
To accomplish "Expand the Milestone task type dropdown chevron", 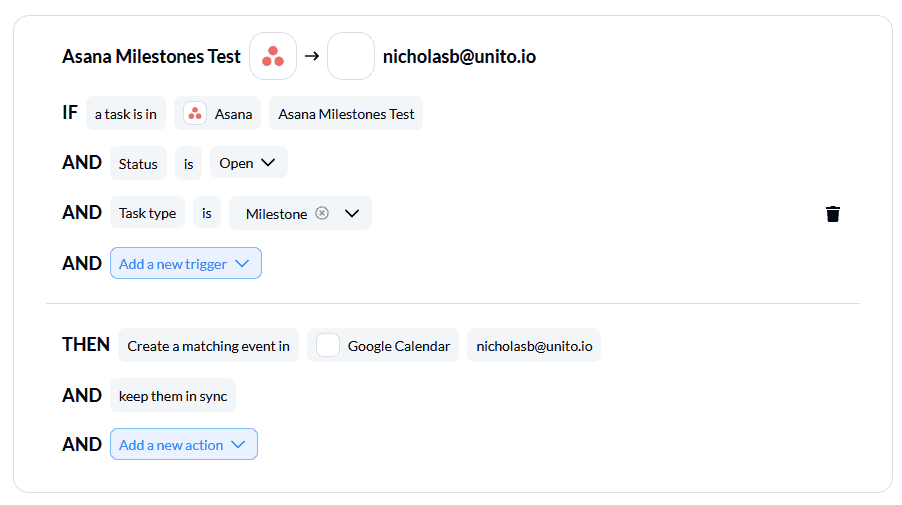I will pyautogui.click(x=352, y=213).
